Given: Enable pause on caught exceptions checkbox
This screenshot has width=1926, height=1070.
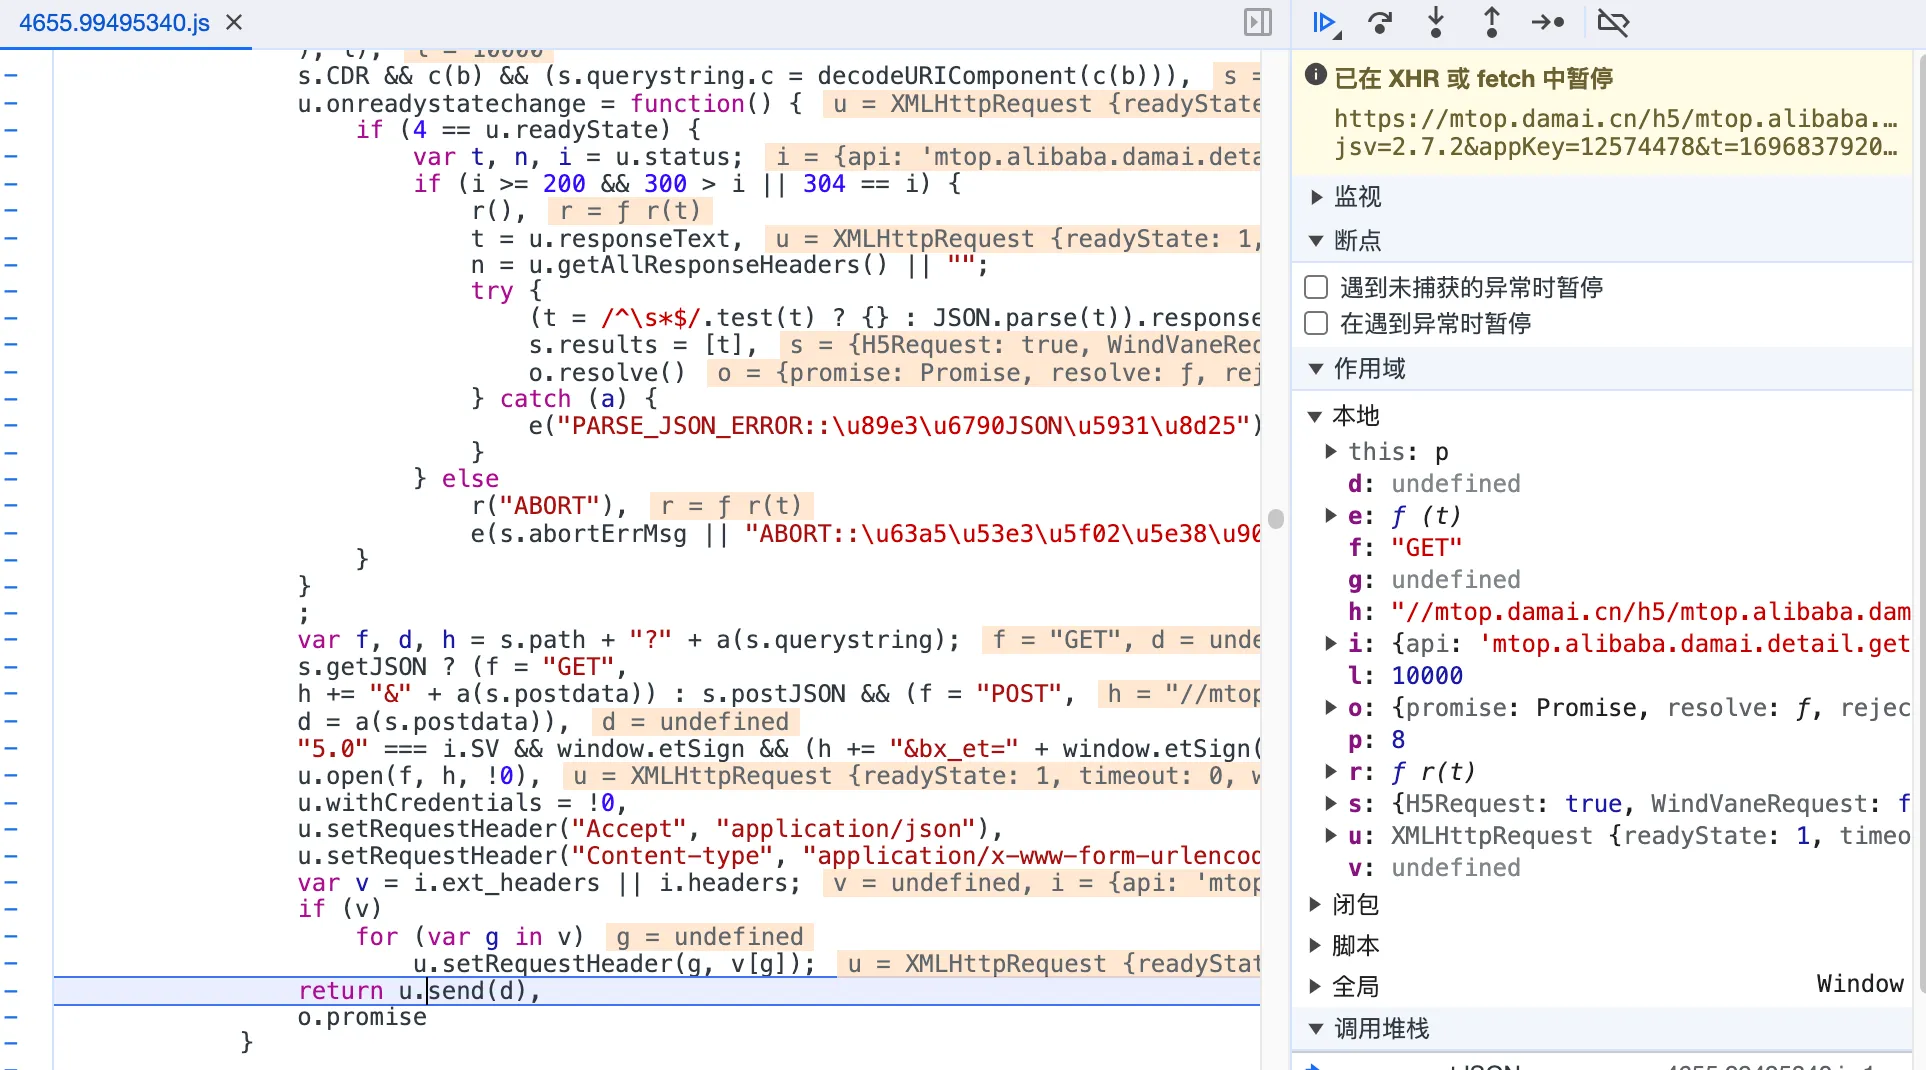Looking at the screenshot, I should 1316,324.
